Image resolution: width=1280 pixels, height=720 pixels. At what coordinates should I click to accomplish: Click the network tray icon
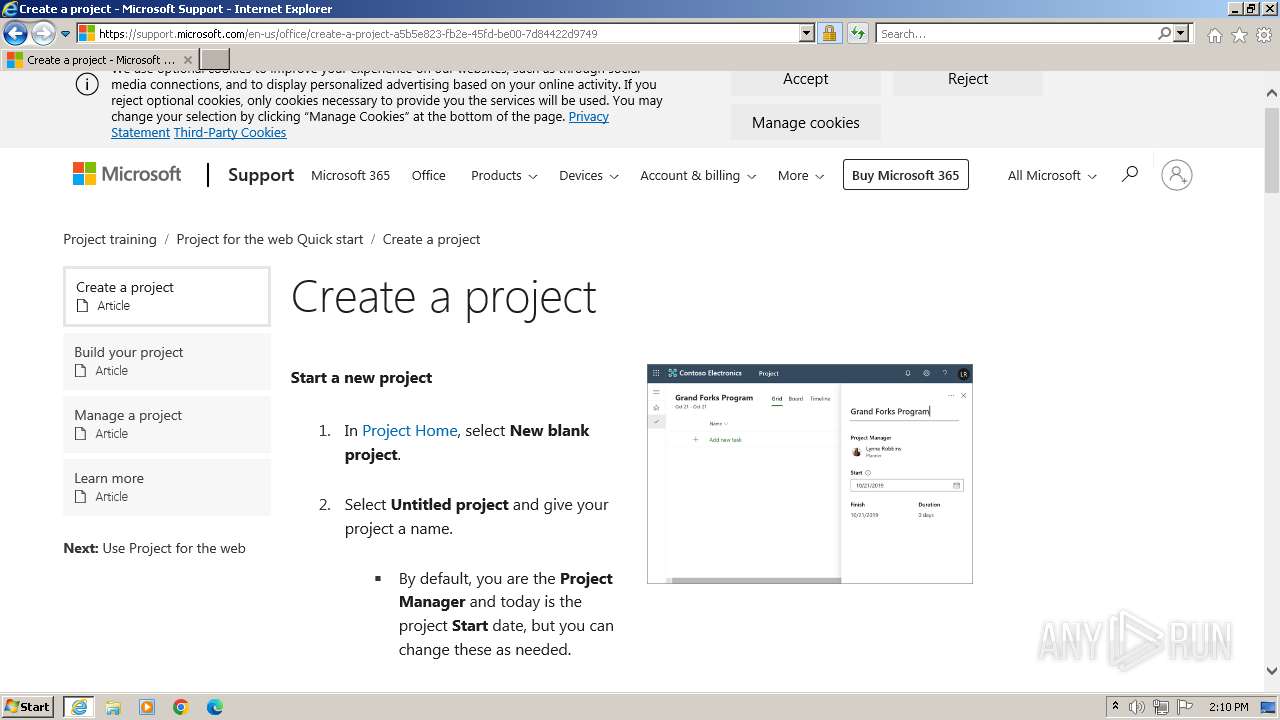point(1161,707)
